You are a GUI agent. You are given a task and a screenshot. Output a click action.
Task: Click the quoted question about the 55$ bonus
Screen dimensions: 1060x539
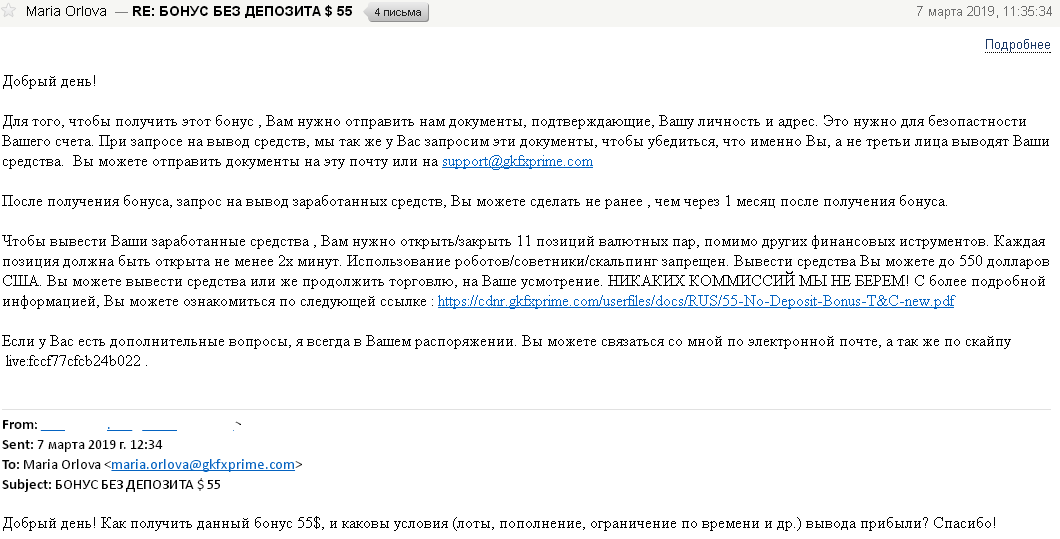click(x=498, y=524)
